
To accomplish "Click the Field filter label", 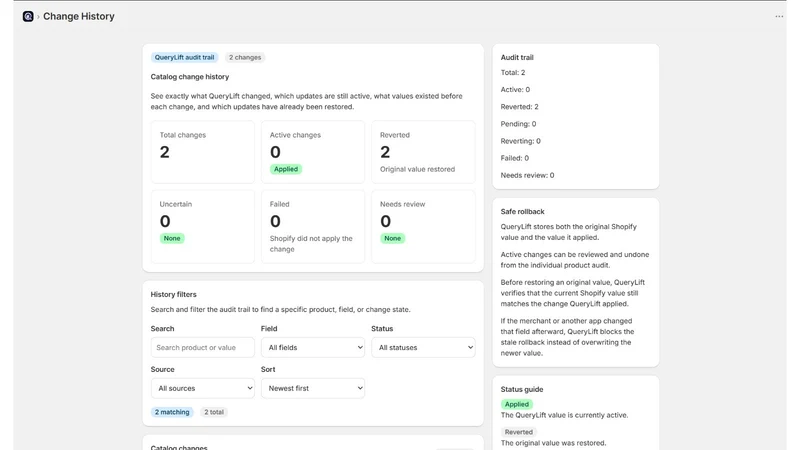I will [269, 329].
